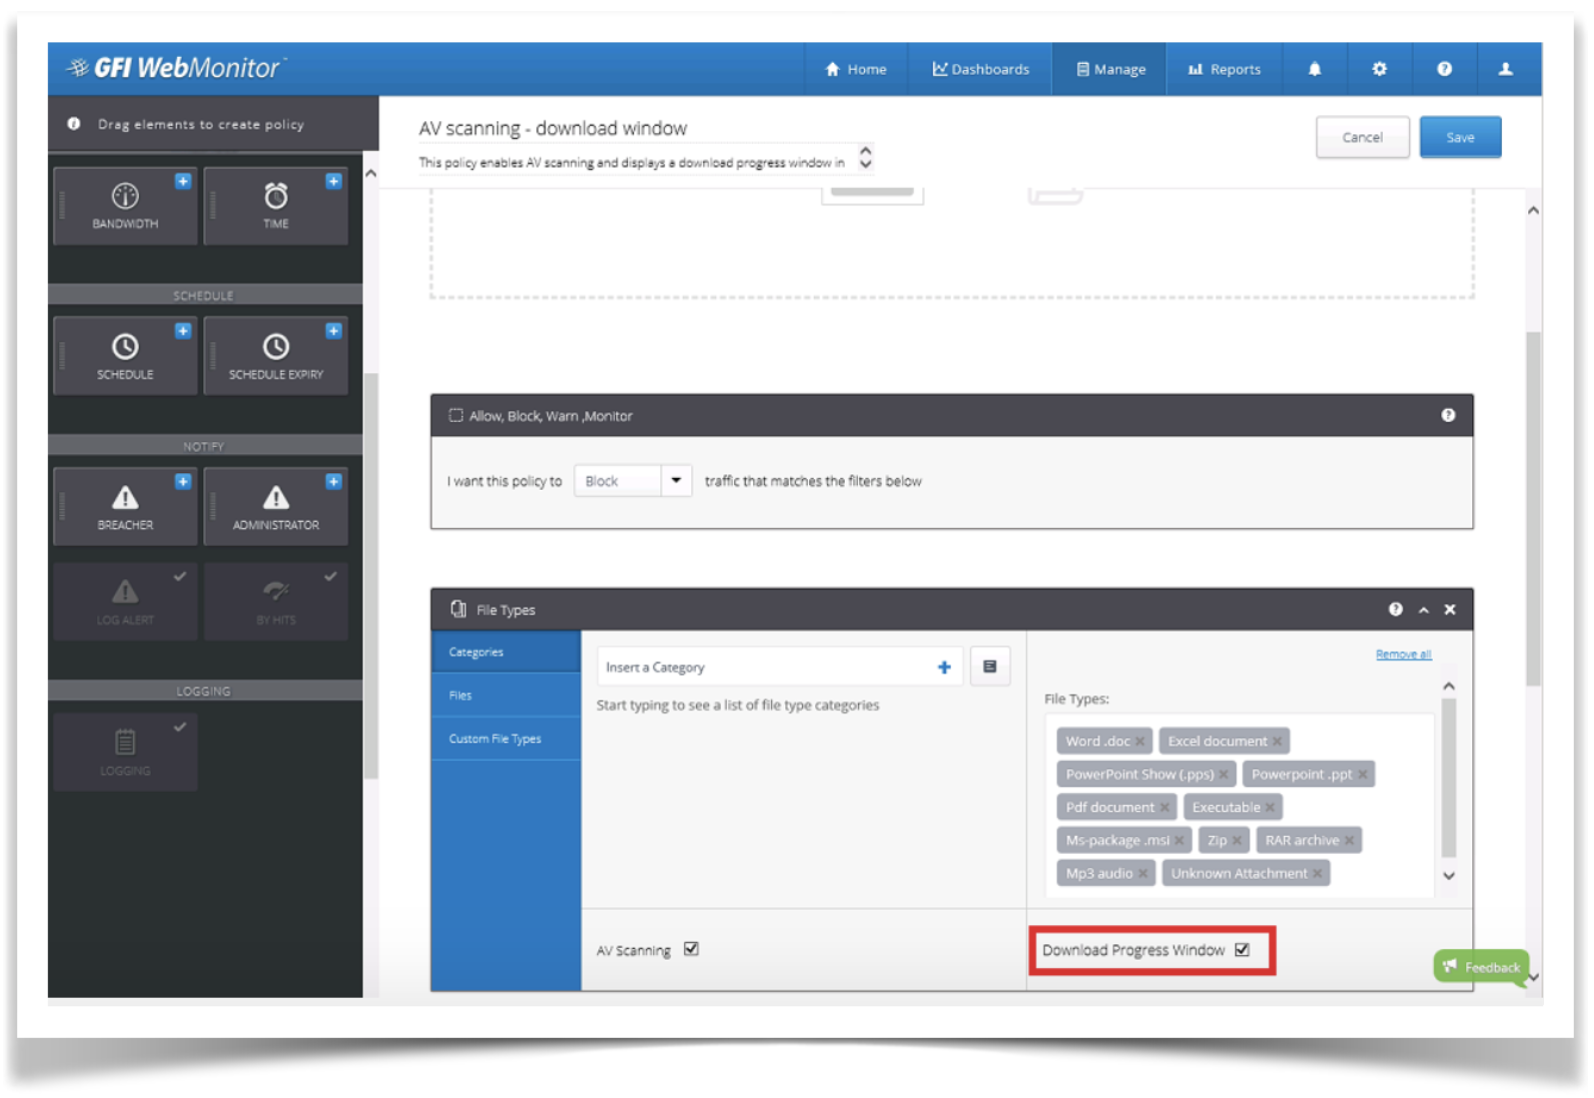
Task: Click the info icon beside Drag elements
Action: [x=74, y=124]
